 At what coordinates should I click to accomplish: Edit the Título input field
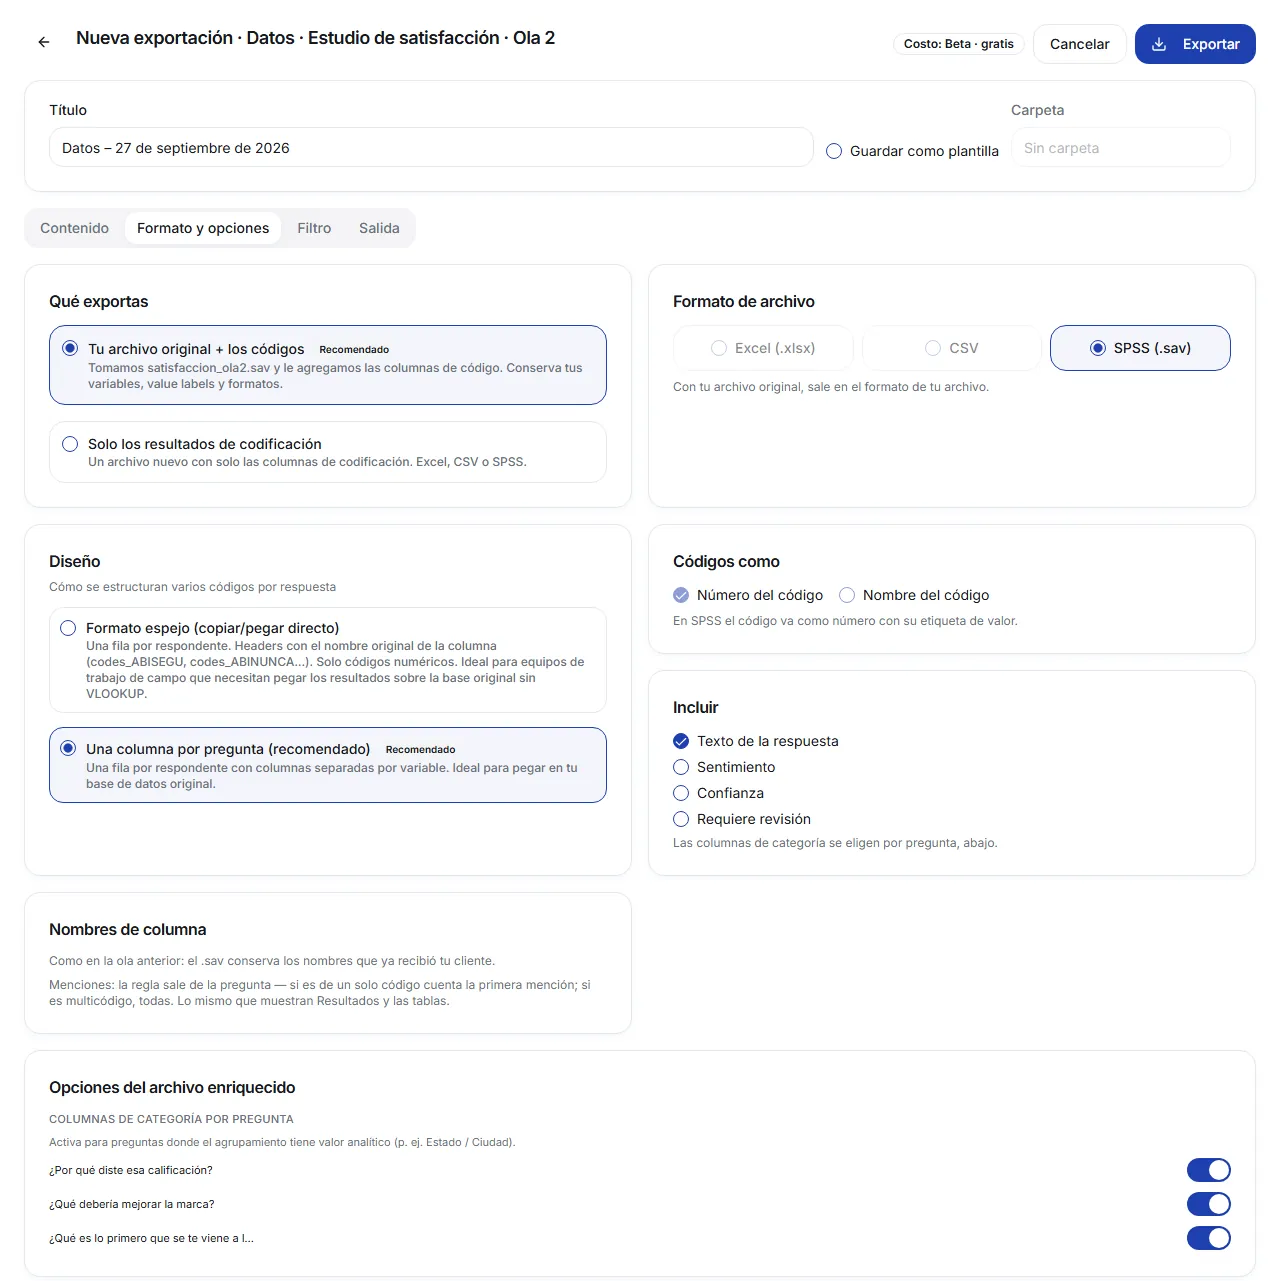tap(431, 147)
